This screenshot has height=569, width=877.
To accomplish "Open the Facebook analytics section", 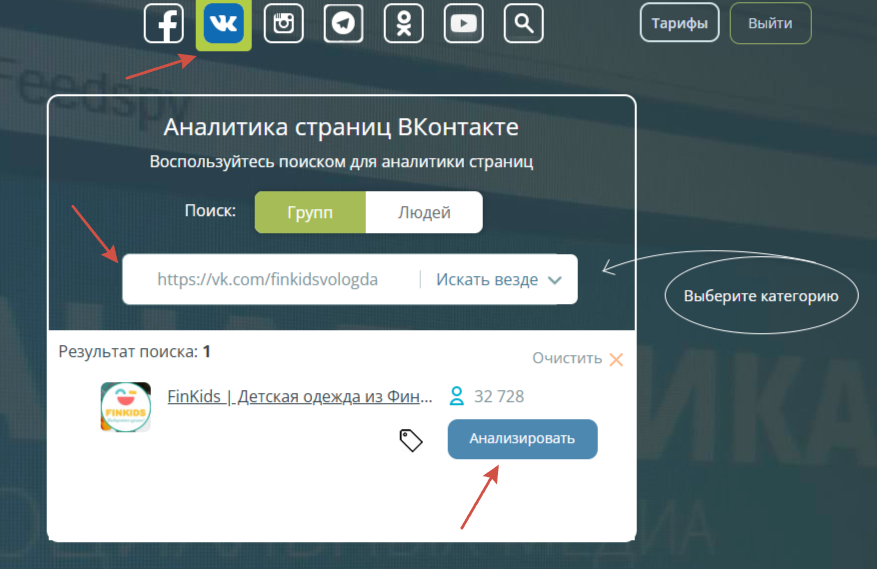I will [x=164, y=23].
